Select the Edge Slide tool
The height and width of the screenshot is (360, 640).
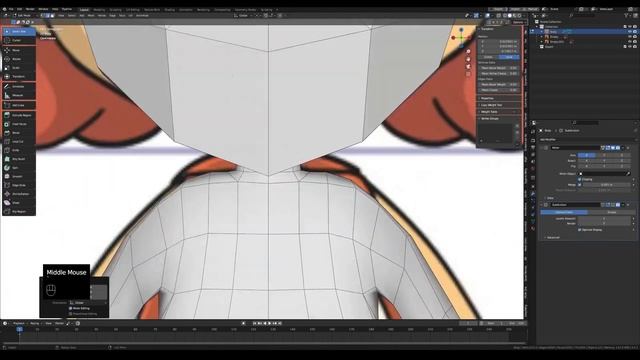19,185
